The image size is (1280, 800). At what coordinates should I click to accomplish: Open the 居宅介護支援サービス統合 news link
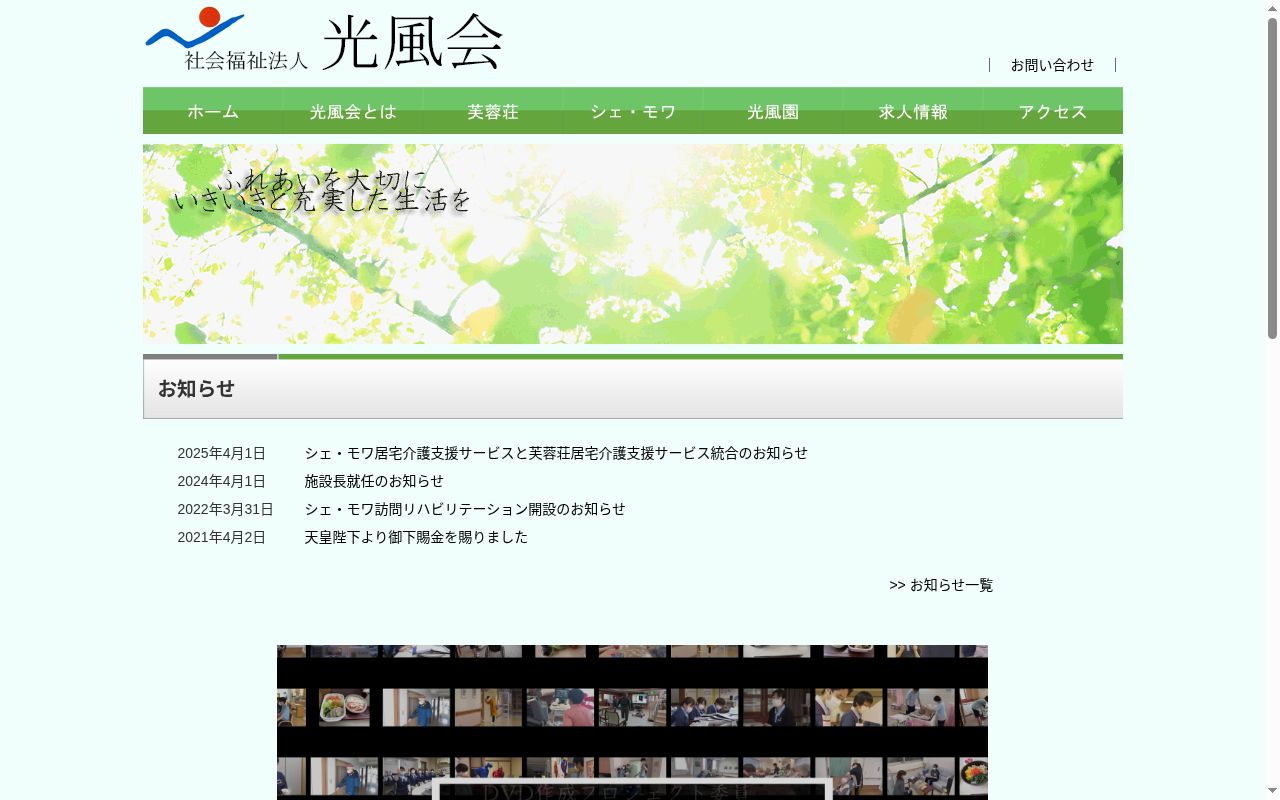click(x=556, y=453)
